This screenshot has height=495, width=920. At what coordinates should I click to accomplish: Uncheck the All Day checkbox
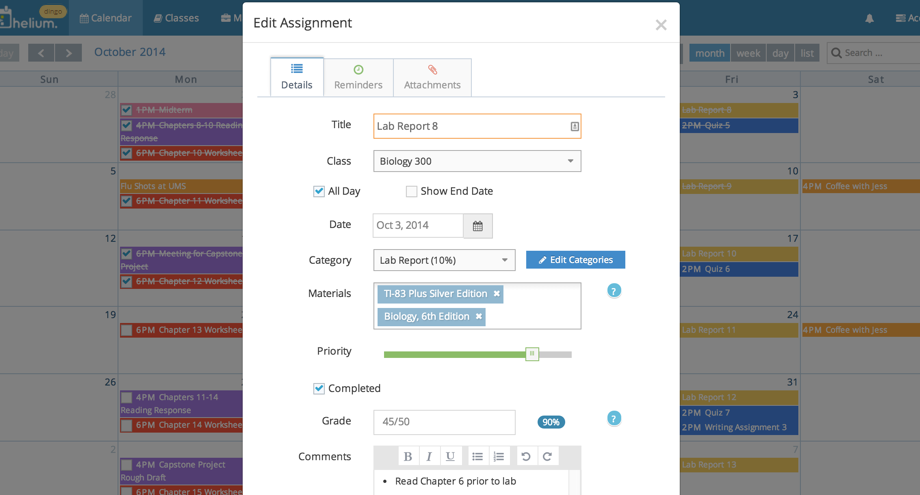[x=319, y=191]
